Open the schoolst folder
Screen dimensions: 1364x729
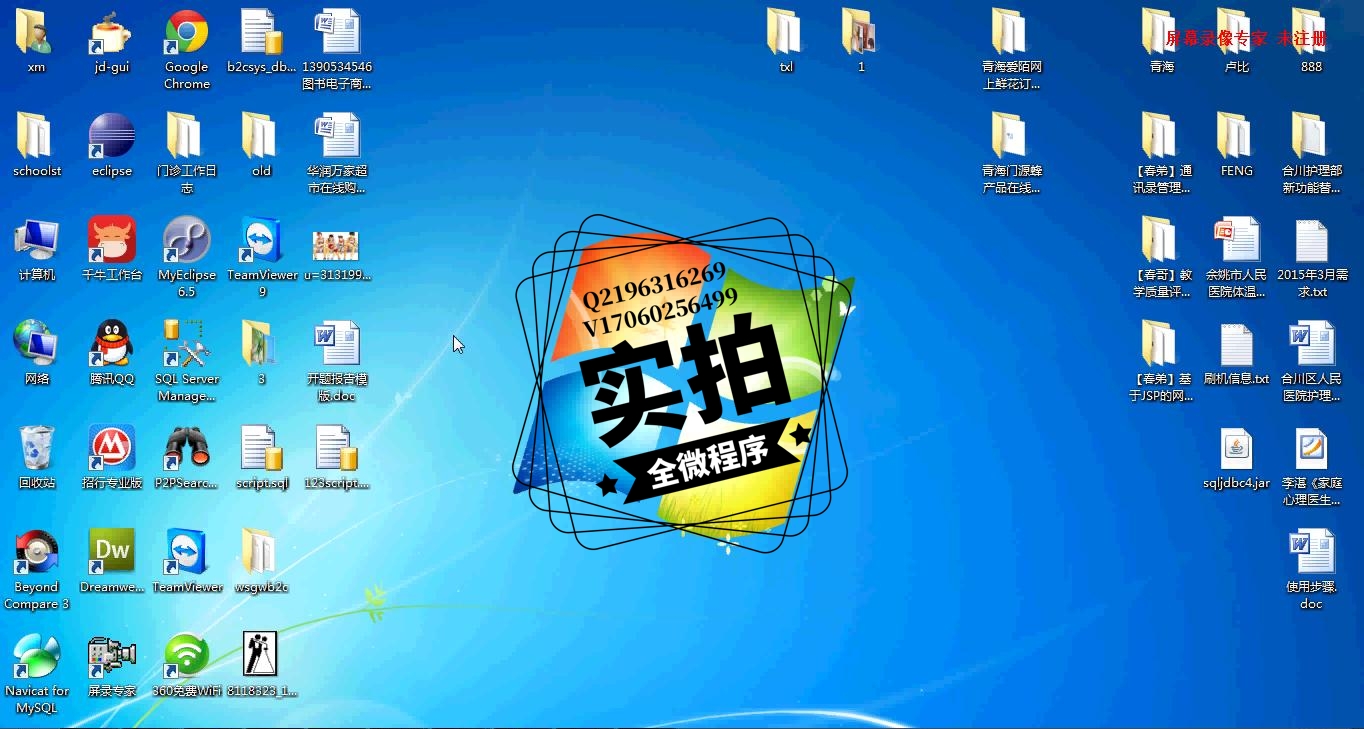36,136
